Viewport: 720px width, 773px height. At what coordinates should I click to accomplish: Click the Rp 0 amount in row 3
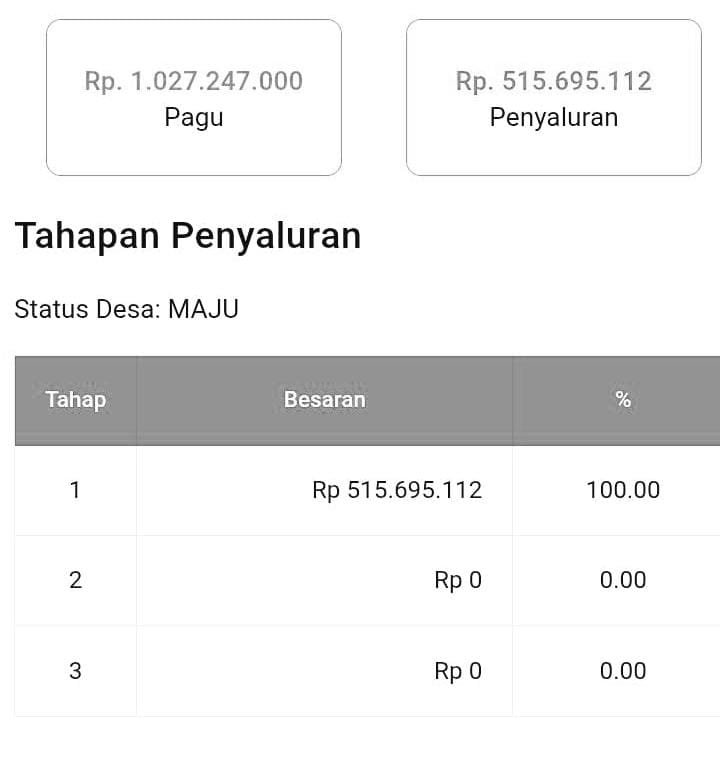(x=458, y=671)
